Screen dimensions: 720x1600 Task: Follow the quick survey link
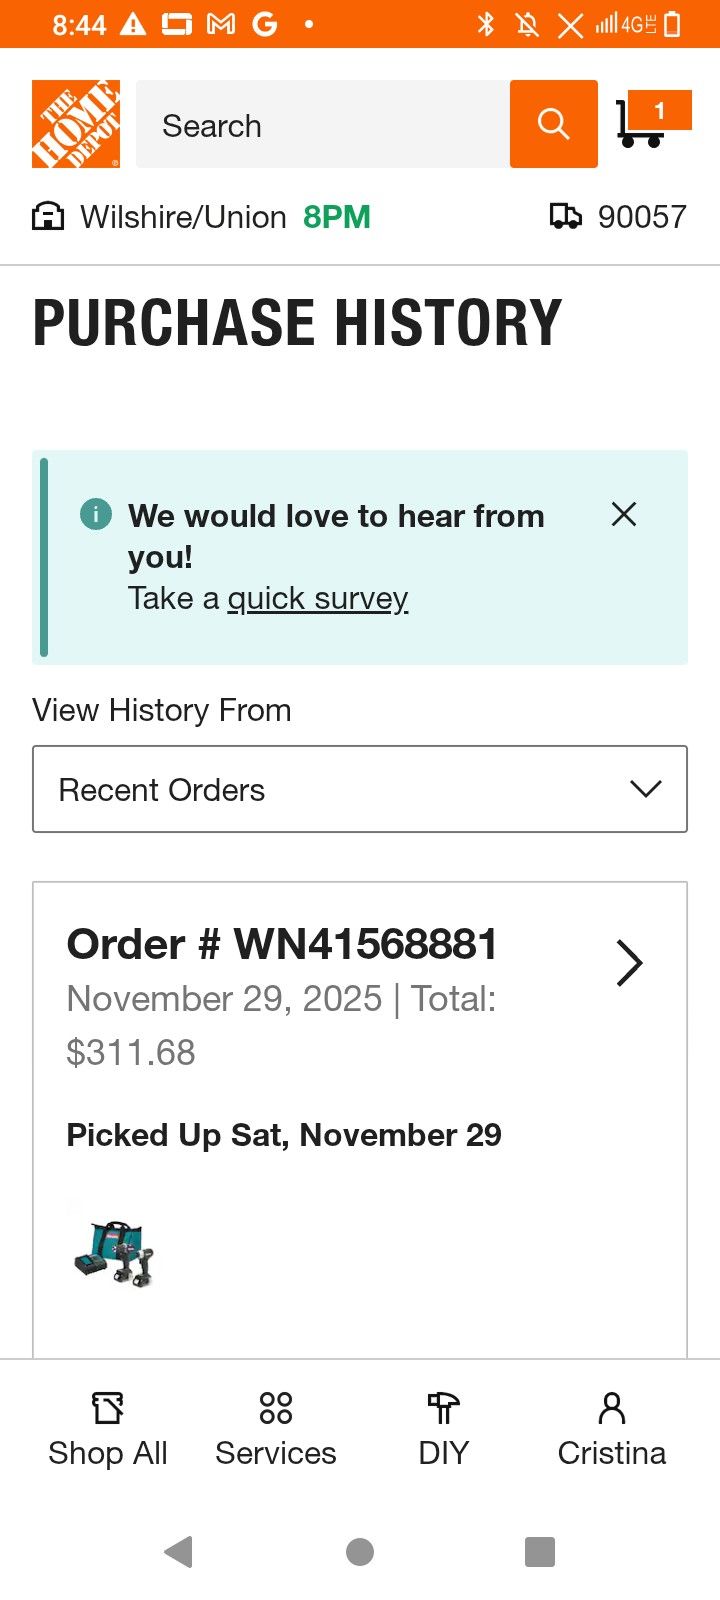318,599
